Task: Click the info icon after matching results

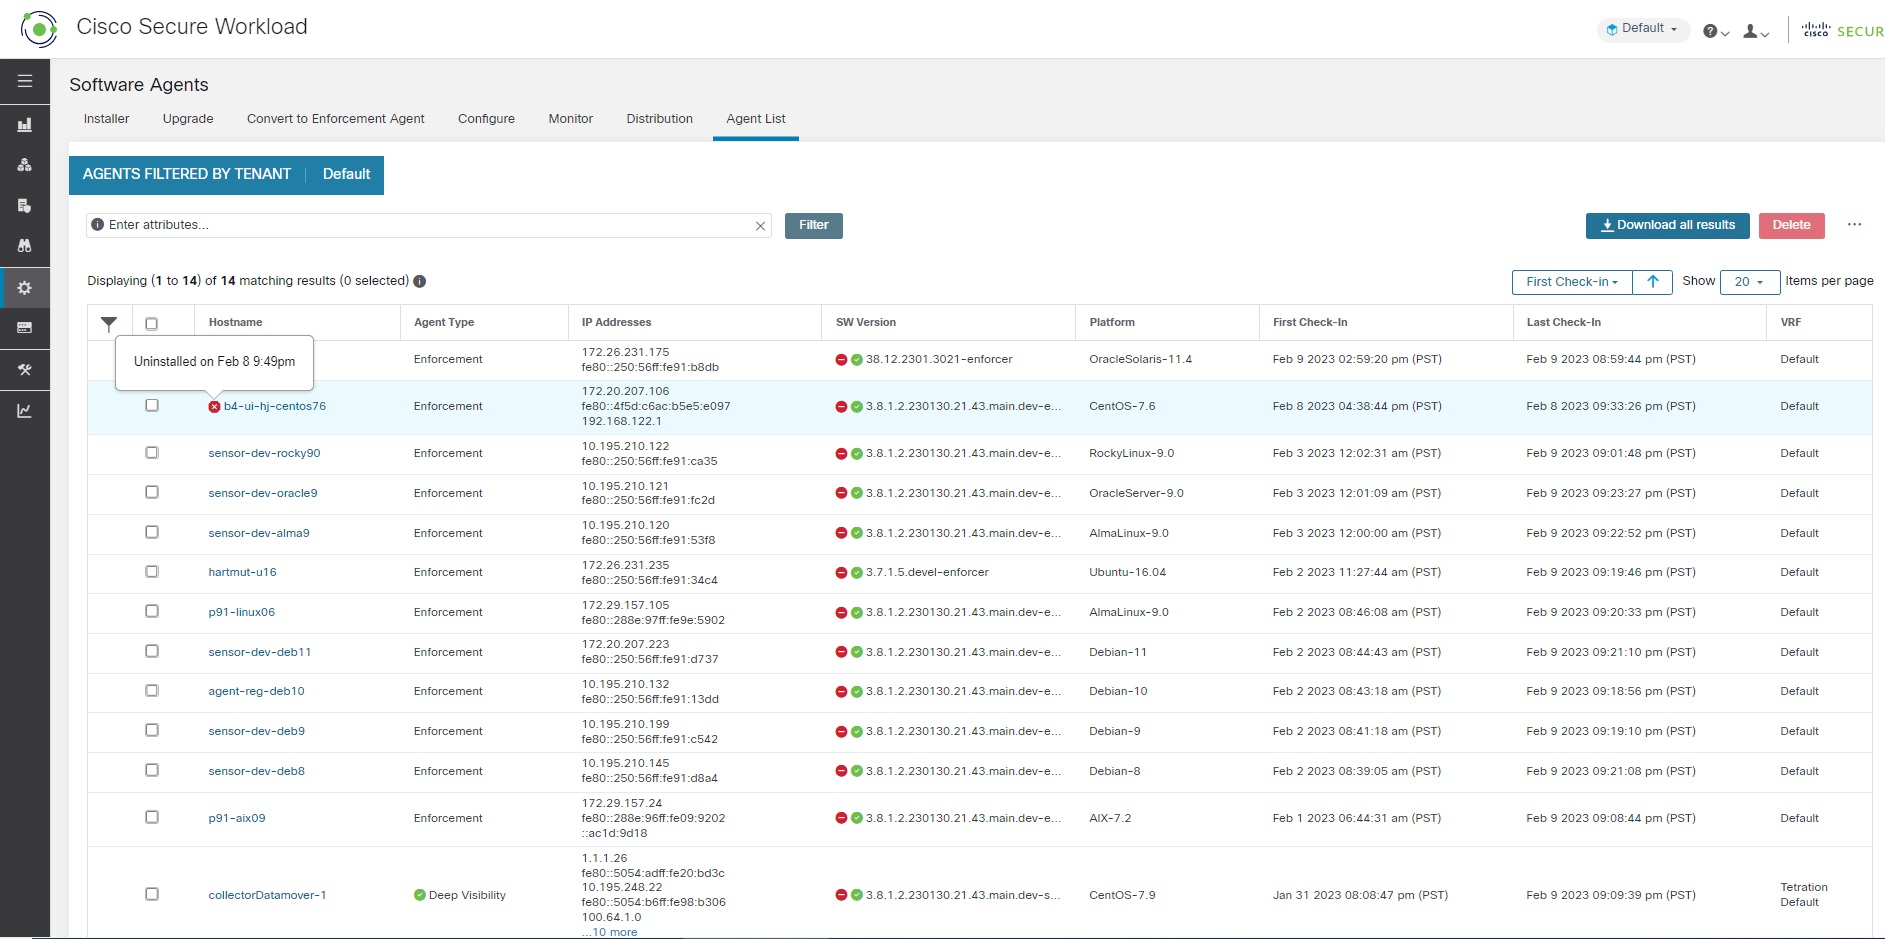Action: [x=420, y=281]
